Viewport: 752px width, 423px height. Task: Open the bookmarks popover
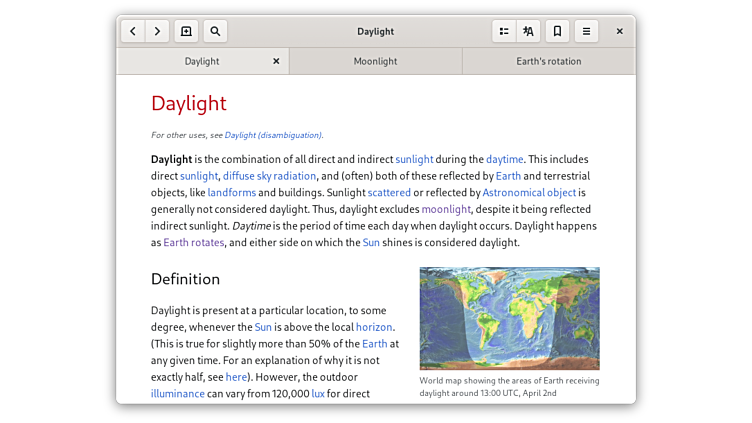[x=557, y=31]
